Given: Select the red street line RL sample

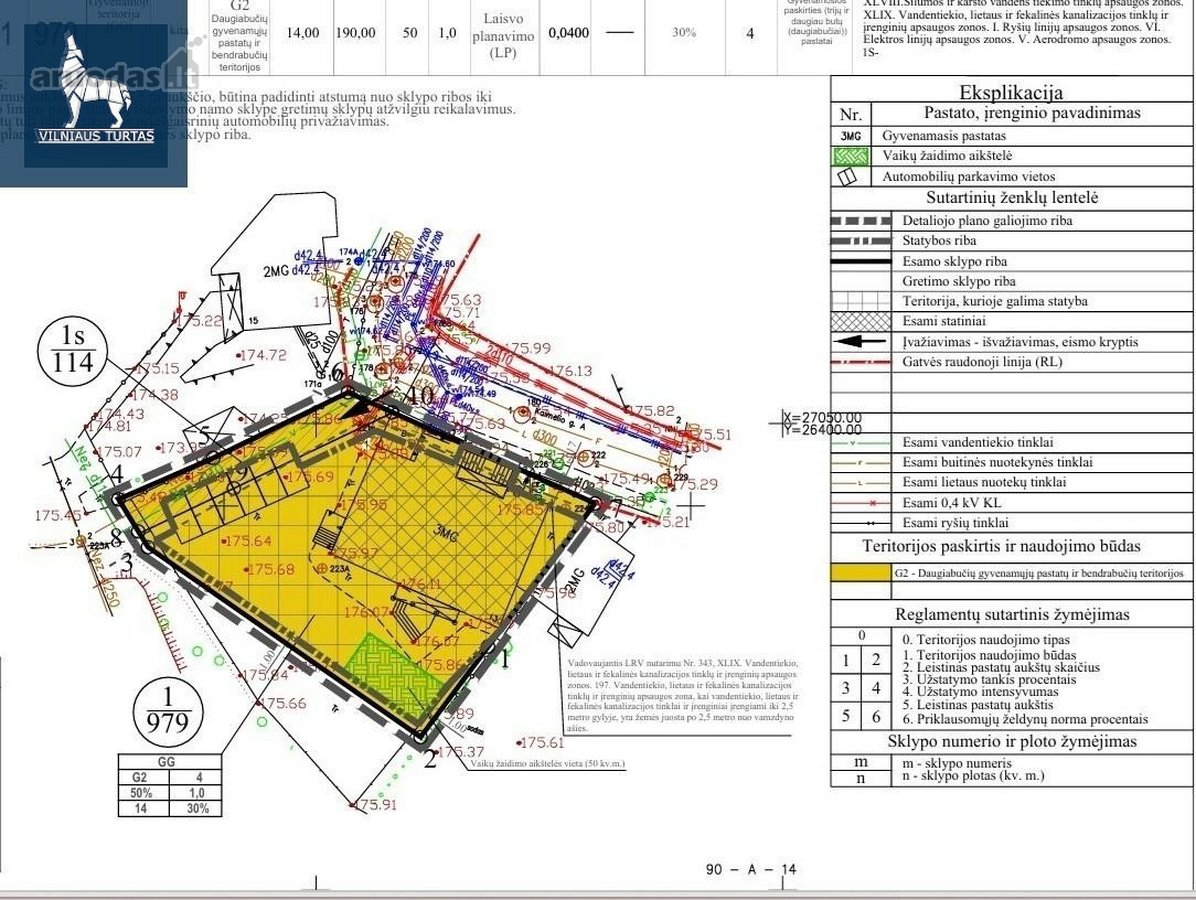Looking at the screenshot, I should click(x=860, y=362).
